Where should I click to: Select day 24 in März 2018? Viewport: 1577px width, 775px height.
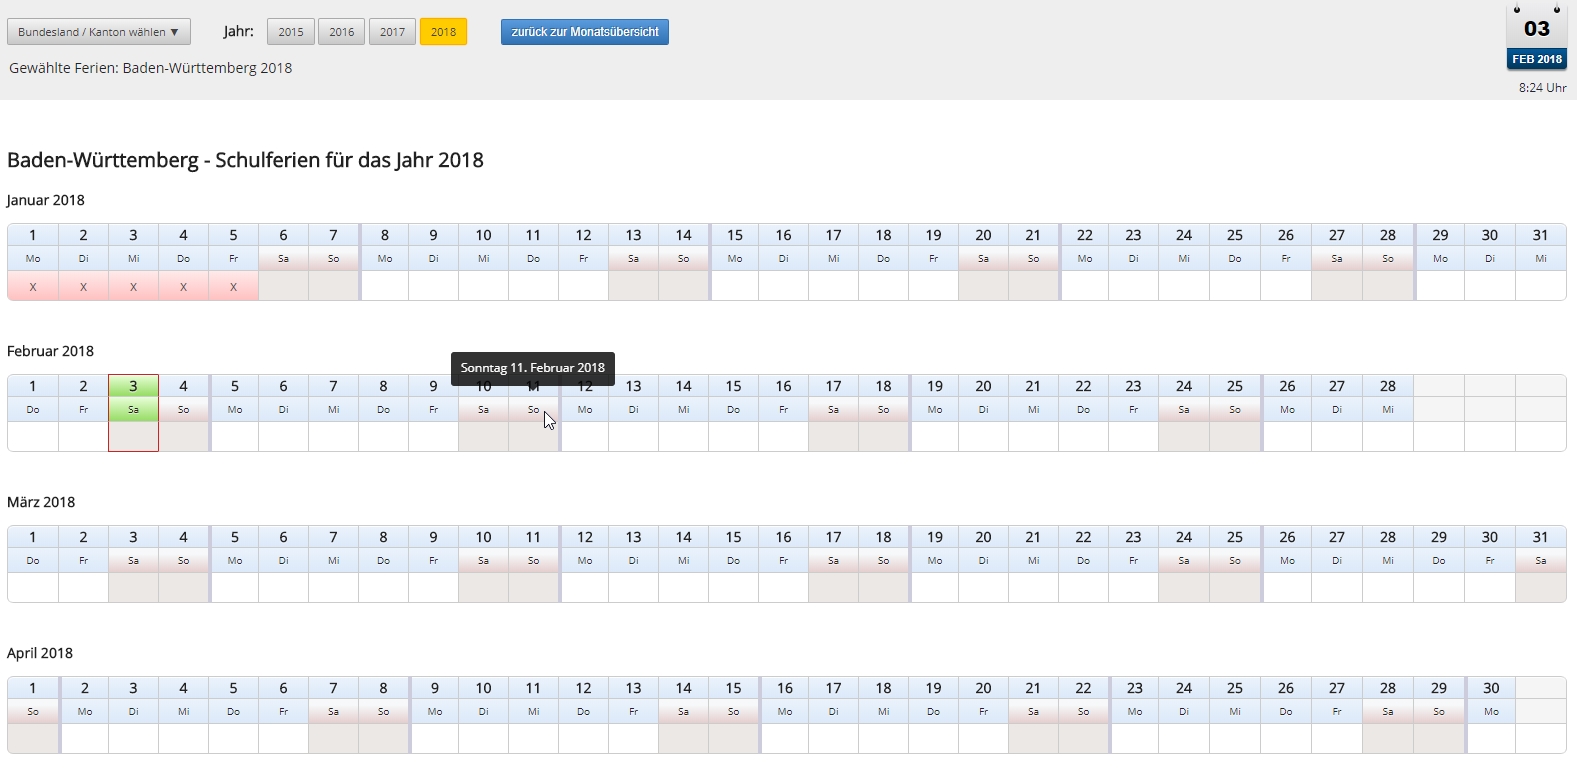(1184, 537)
